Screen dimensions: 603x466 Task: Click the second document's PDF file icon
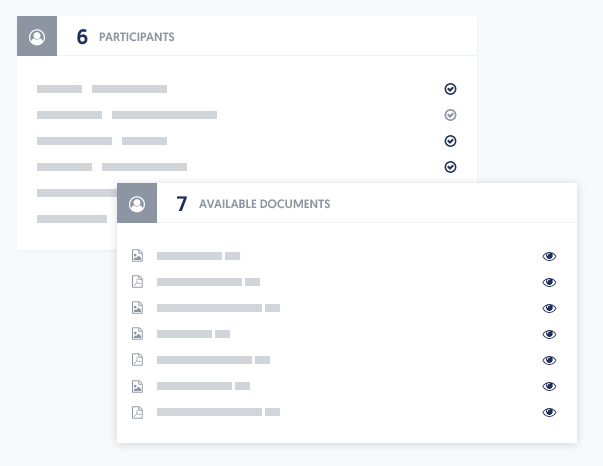click(138, 282)
